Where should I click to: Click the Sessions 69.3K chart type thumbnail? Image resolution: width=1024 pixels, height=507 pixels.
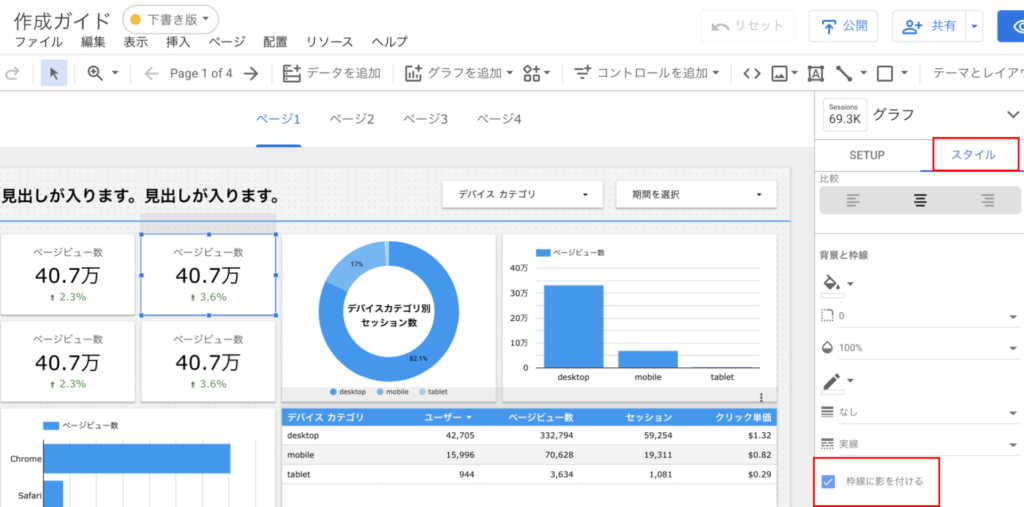click(x=845, y=115)
